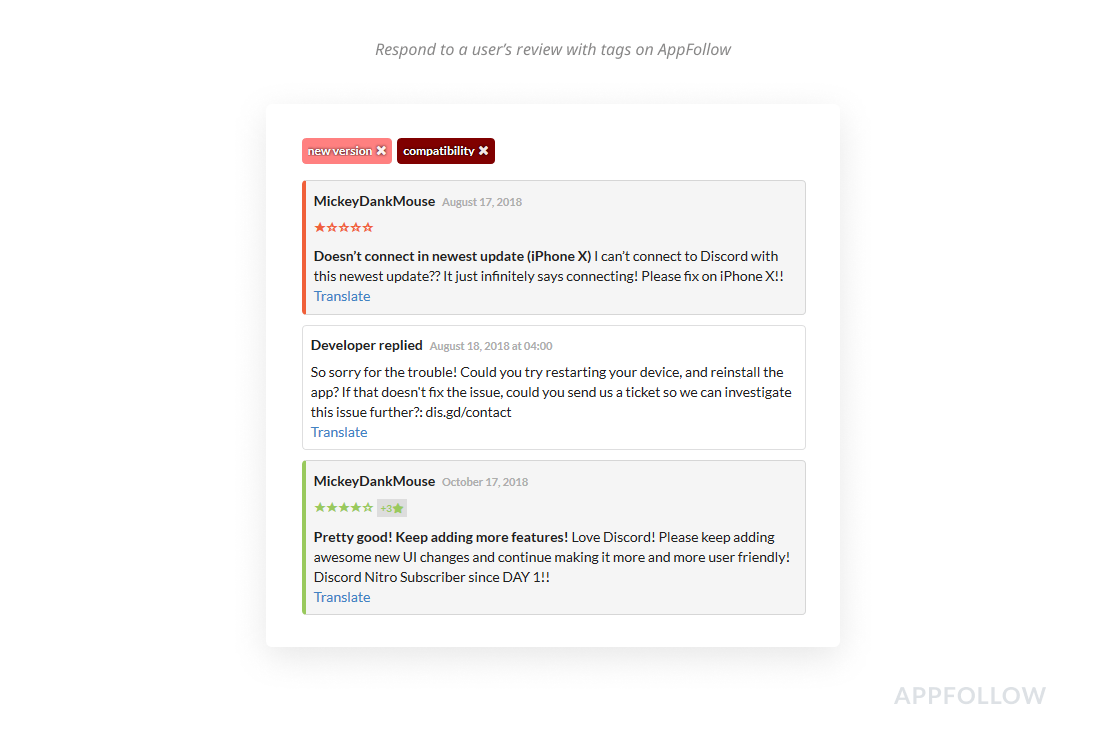Click the one-star rating on the first review
1106x744 pixels.
click(343, 228)
